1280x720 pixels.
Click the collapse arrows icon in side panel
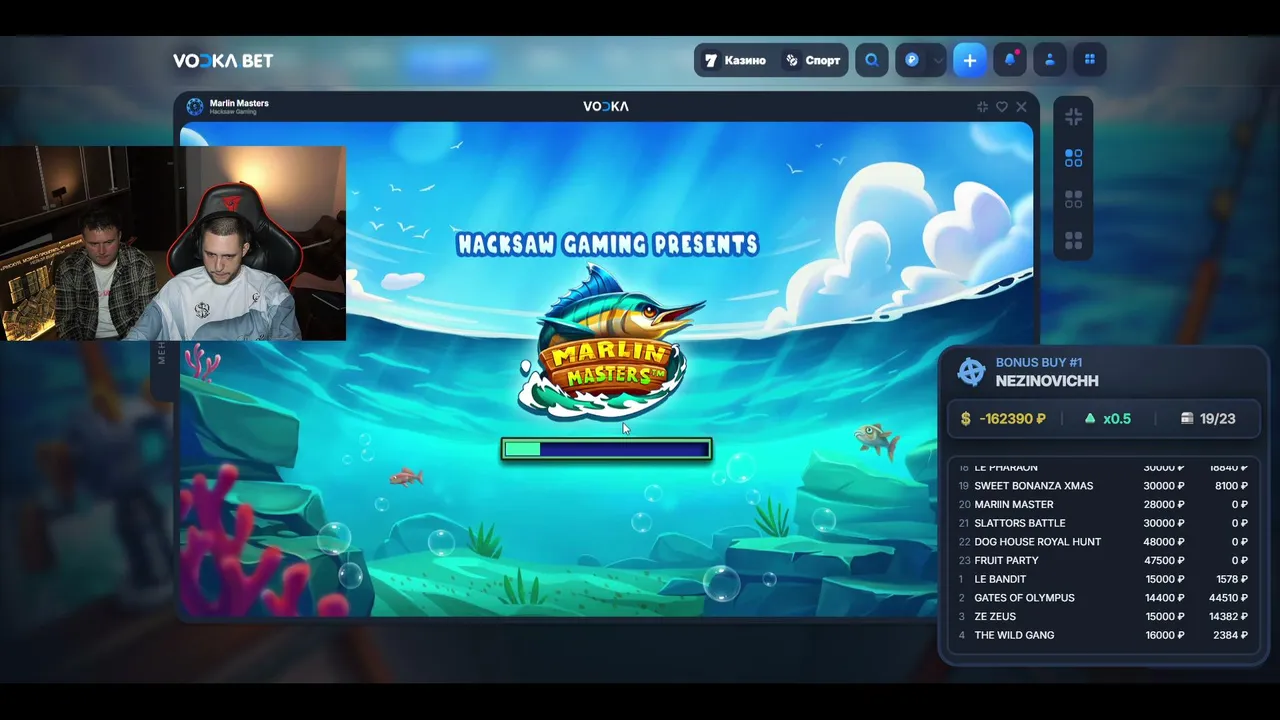tap(1074, 117)
